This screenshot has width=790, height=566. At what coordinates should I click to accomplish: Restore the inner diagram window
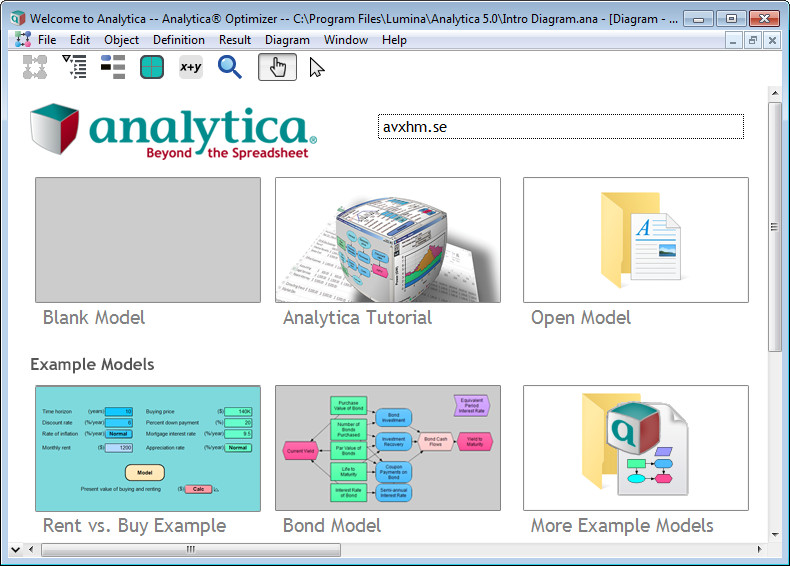pyautogui.click(x=753, y=40)
